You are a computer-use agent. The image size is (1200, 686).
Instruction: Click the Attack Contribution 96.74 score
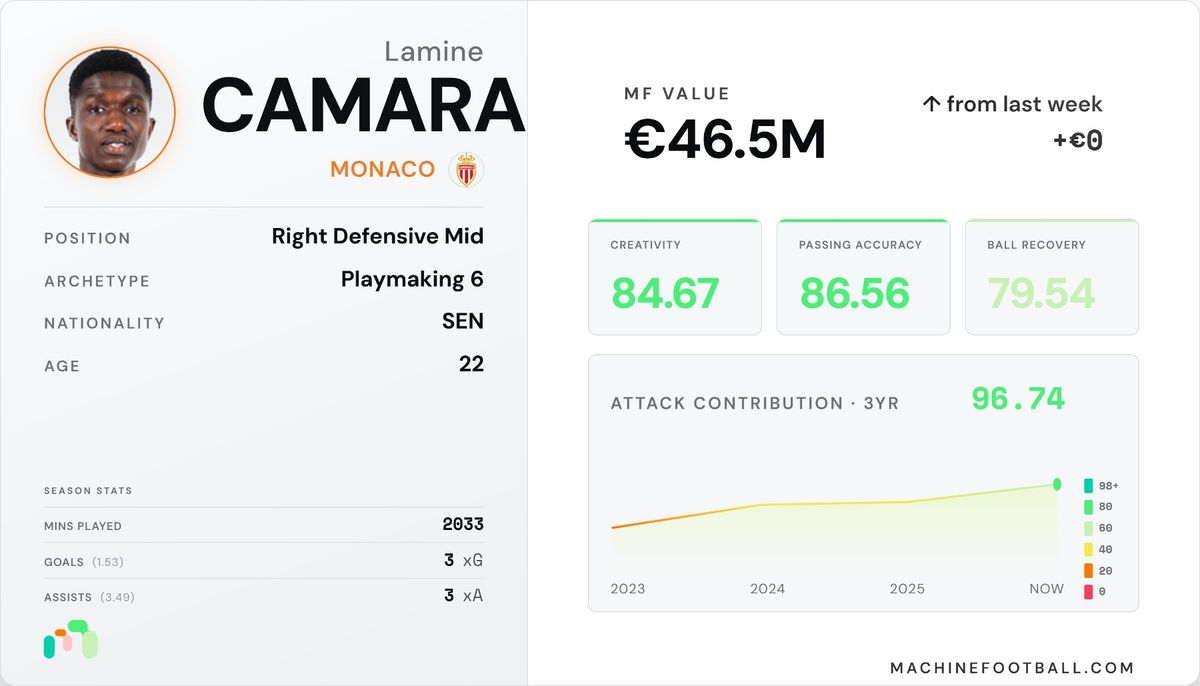(1018, 399)
